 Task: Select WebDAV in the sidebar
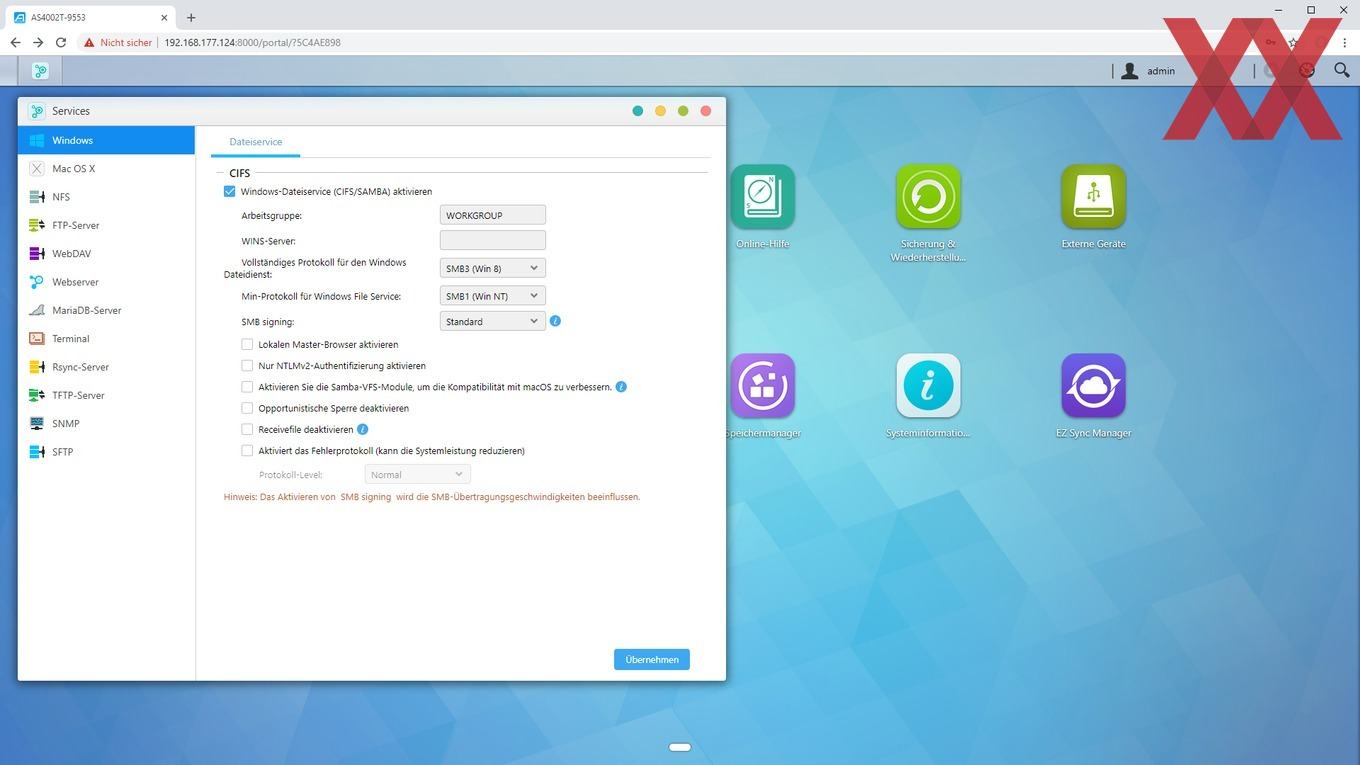106,254
